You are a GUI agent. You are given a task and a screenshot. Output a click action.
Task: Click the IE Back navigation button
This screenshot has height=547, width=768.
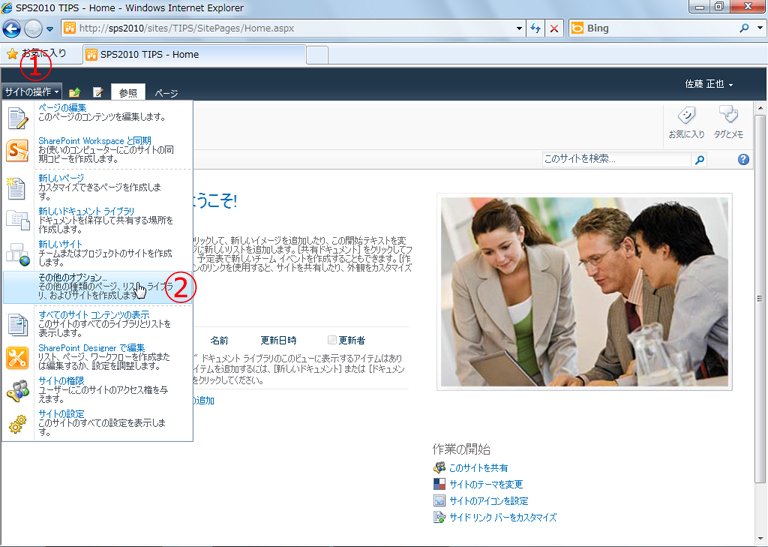point(11,28)
